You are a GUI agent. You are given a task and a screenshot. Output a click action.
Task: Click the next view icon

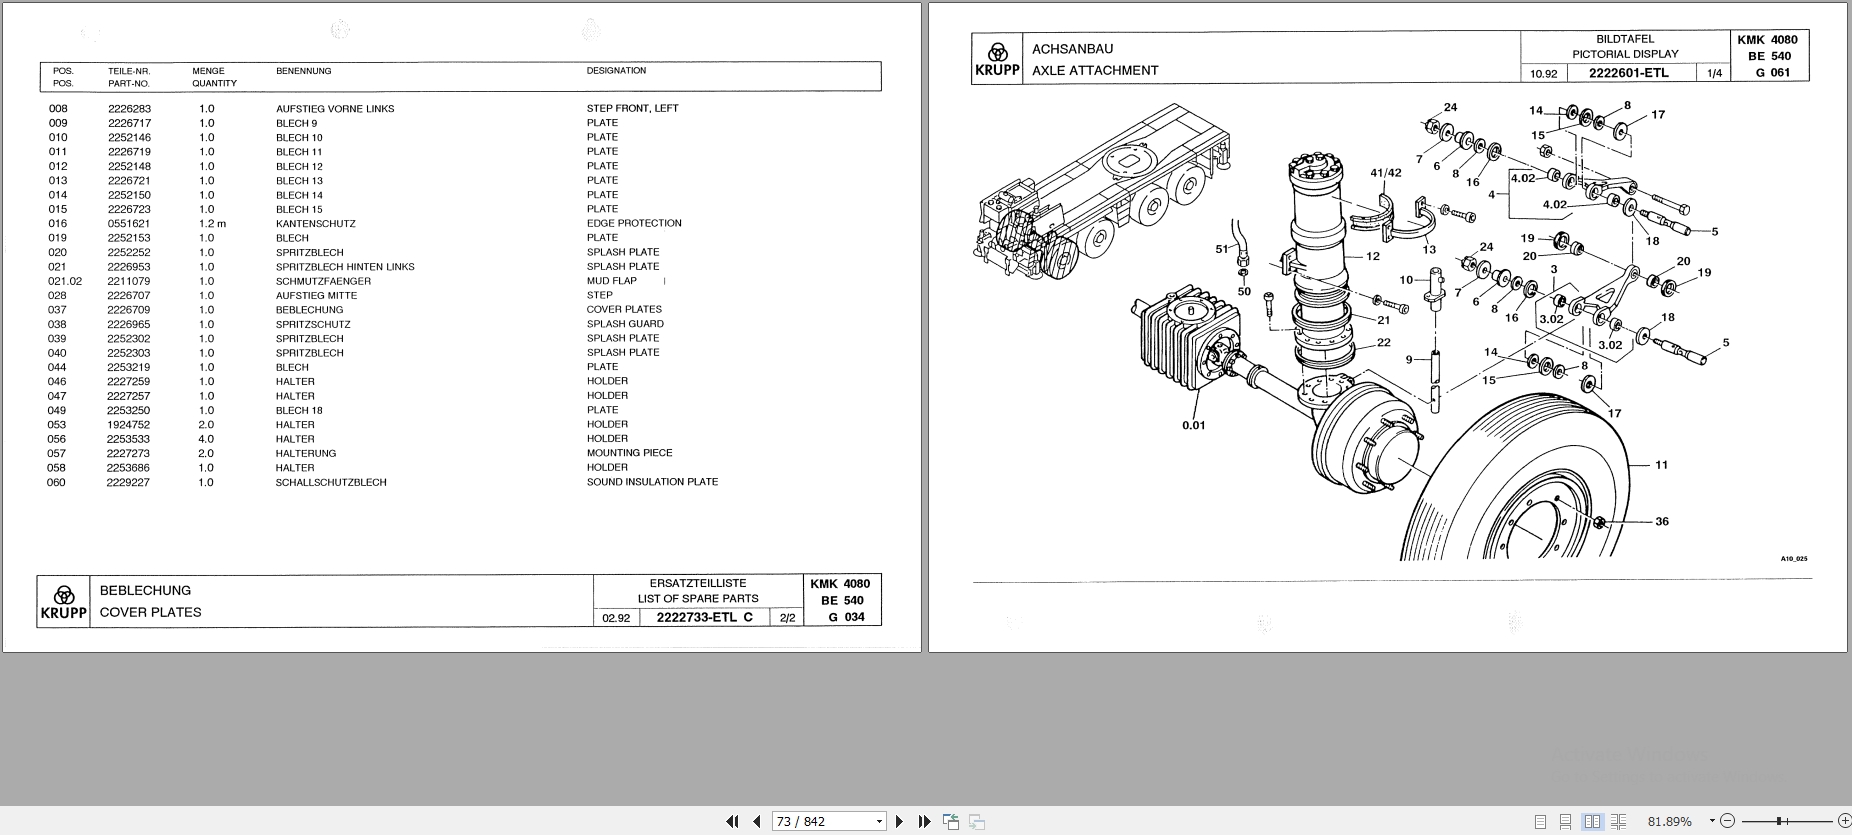pyautogui.click(x=977, y=822)
